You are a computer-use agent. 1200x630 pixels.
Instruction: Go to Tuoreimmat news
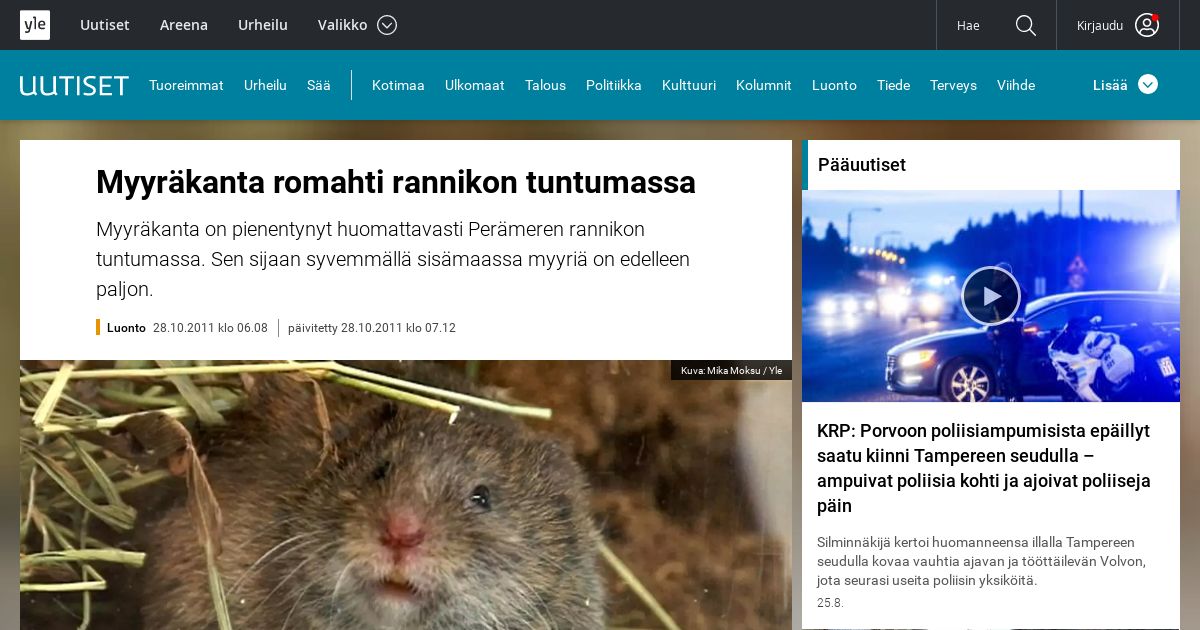coord(186,85)
